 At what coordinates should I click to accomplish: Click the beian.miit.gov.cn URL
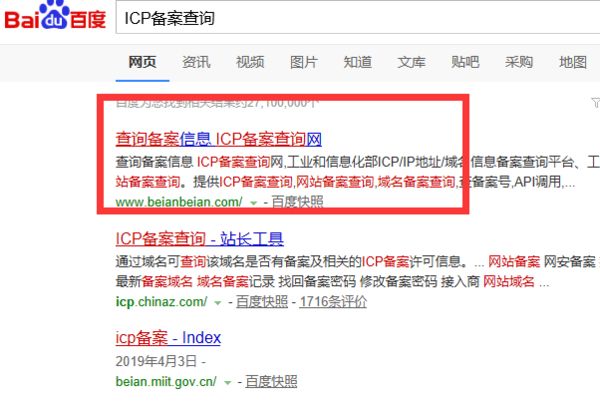tap(166, 382)
